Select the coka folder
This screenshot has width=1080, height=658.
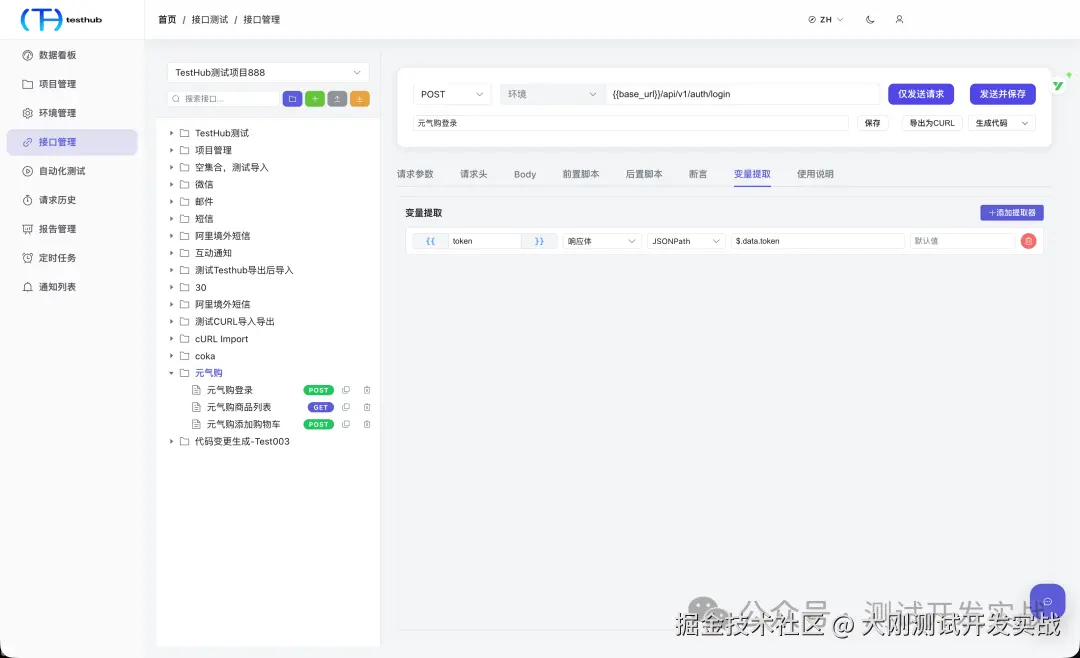click(205, 356)
